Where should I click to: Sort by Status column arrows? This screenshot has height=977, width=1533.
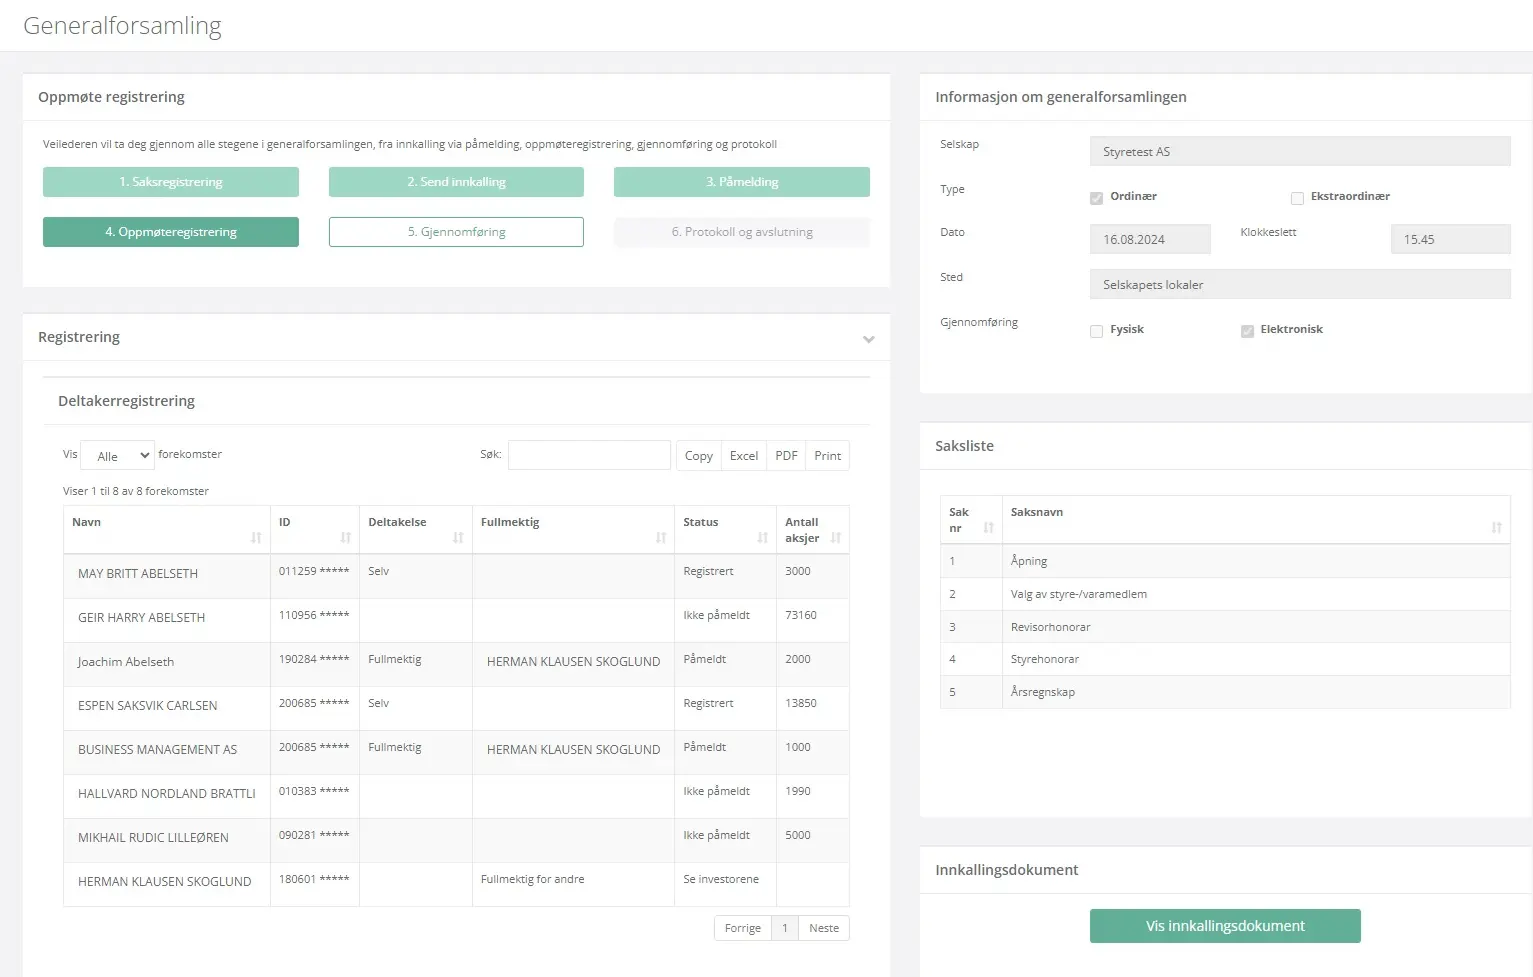pyautogui.click(x=762, y=538)
